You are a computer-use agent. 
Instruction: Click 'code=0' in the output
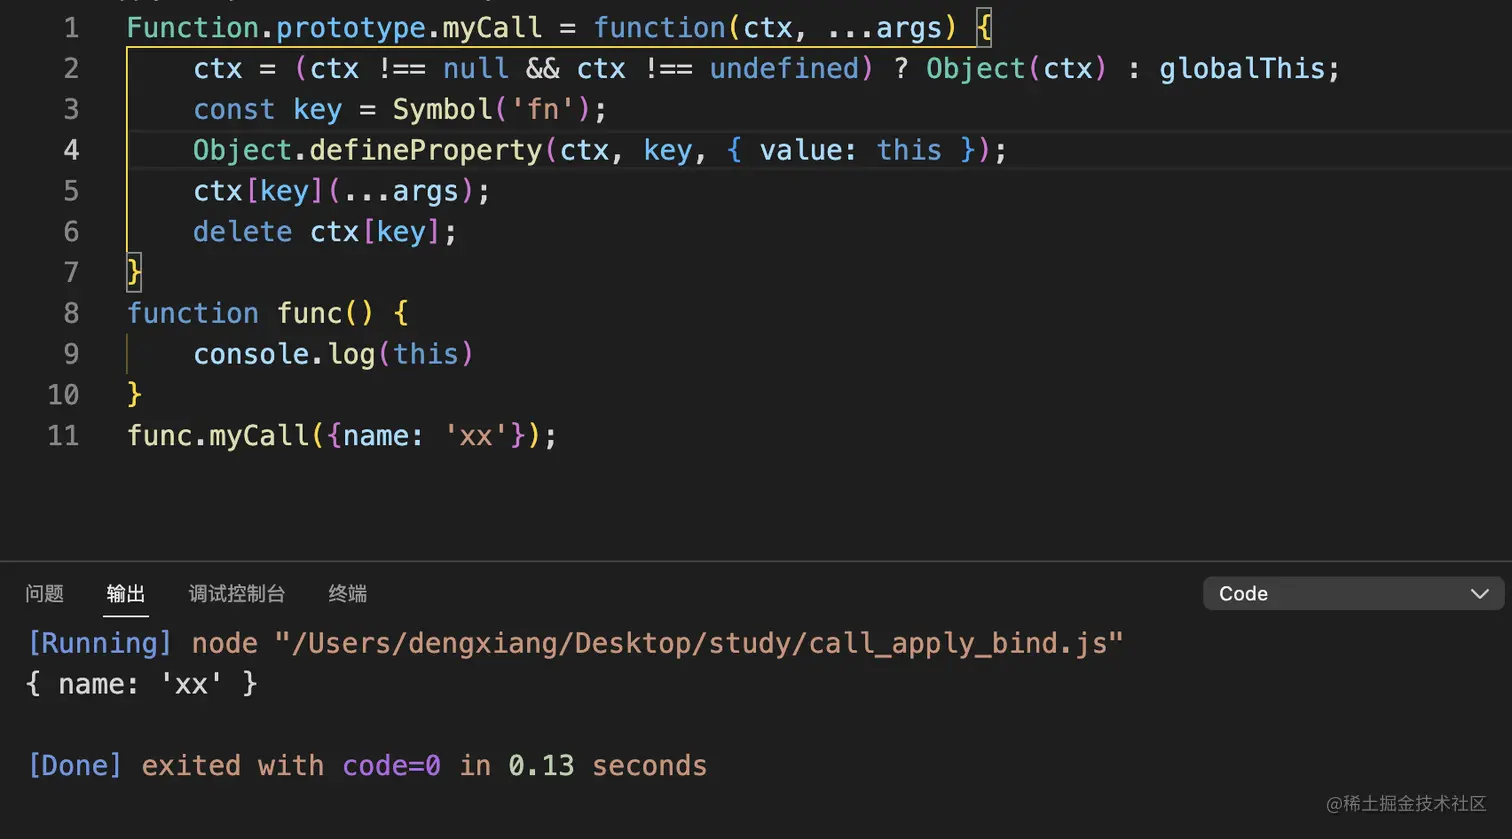(x=392, y=766)
